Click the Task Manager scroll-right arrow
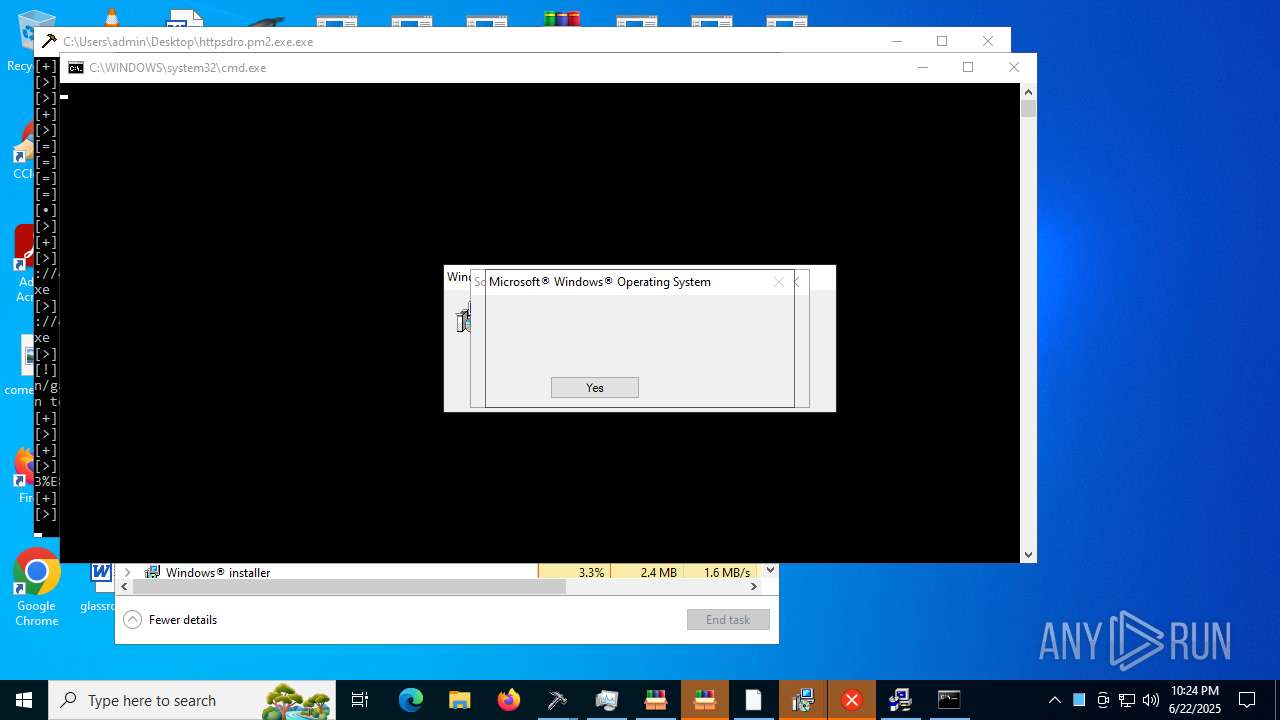This screenshot has height=720, width=1280. pos(754,587)
